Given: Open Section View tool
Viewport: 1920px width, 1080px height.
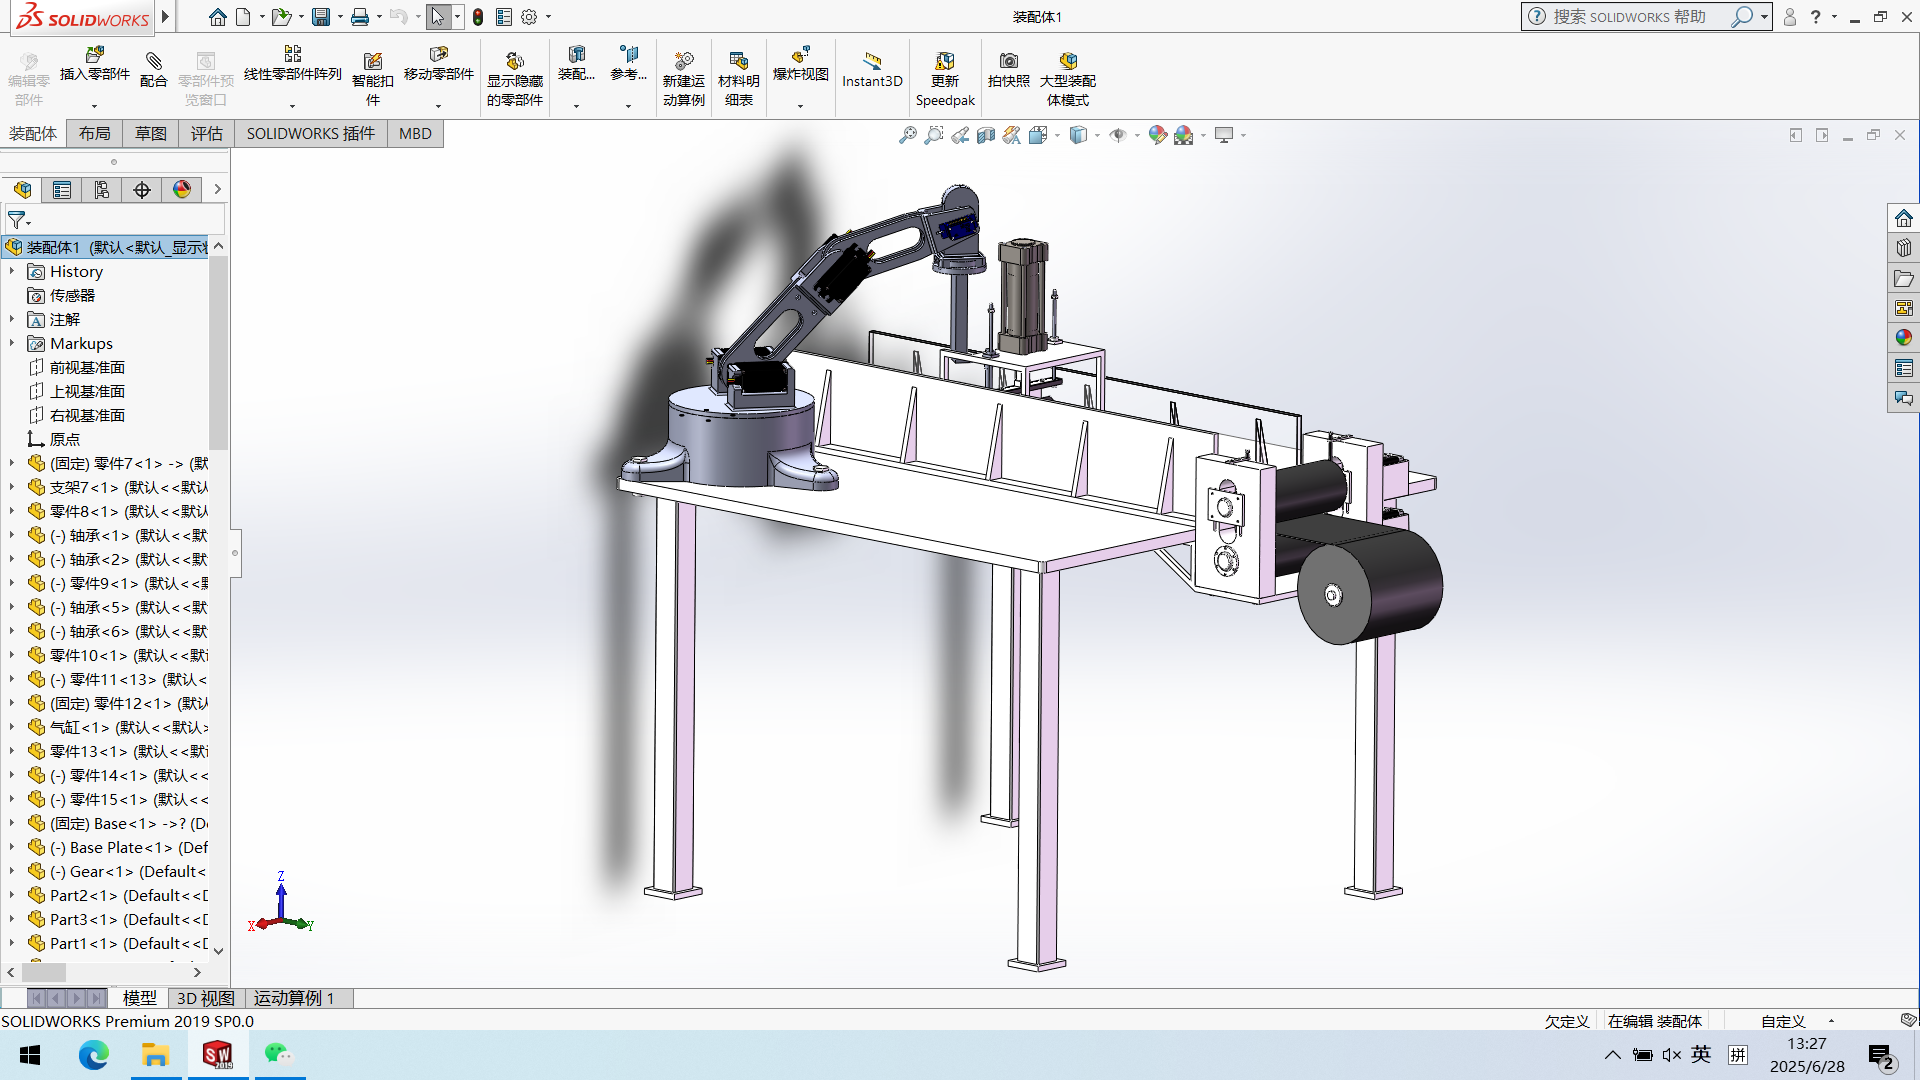Looking at the screenshot, I should pyautogui.click(x=986, y=135).
